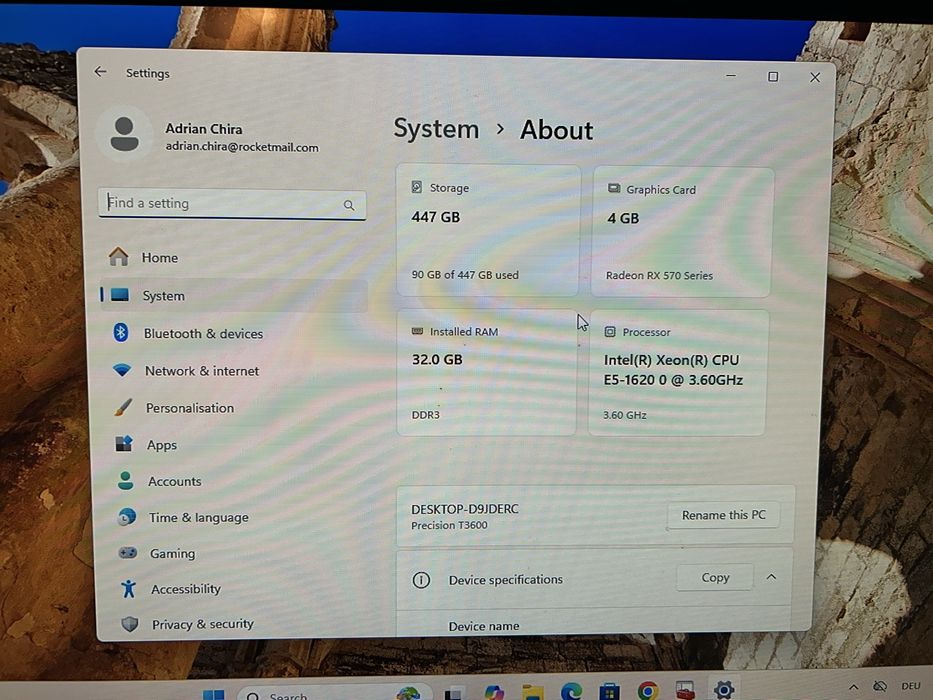Click the Installed RAM chip icon

[417, 331]
